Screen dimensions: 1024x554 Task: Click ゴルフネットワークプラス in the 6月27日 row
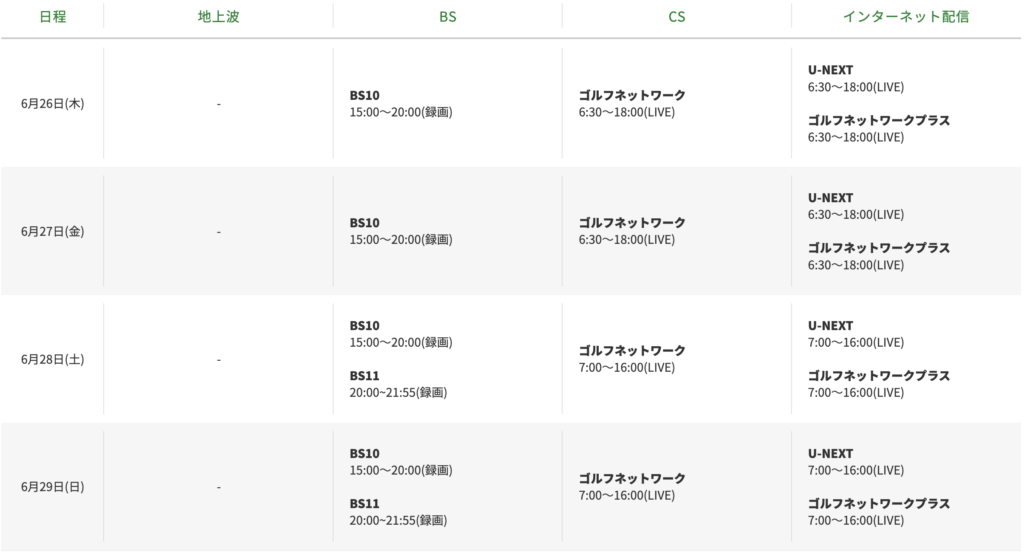click(878, 248)
